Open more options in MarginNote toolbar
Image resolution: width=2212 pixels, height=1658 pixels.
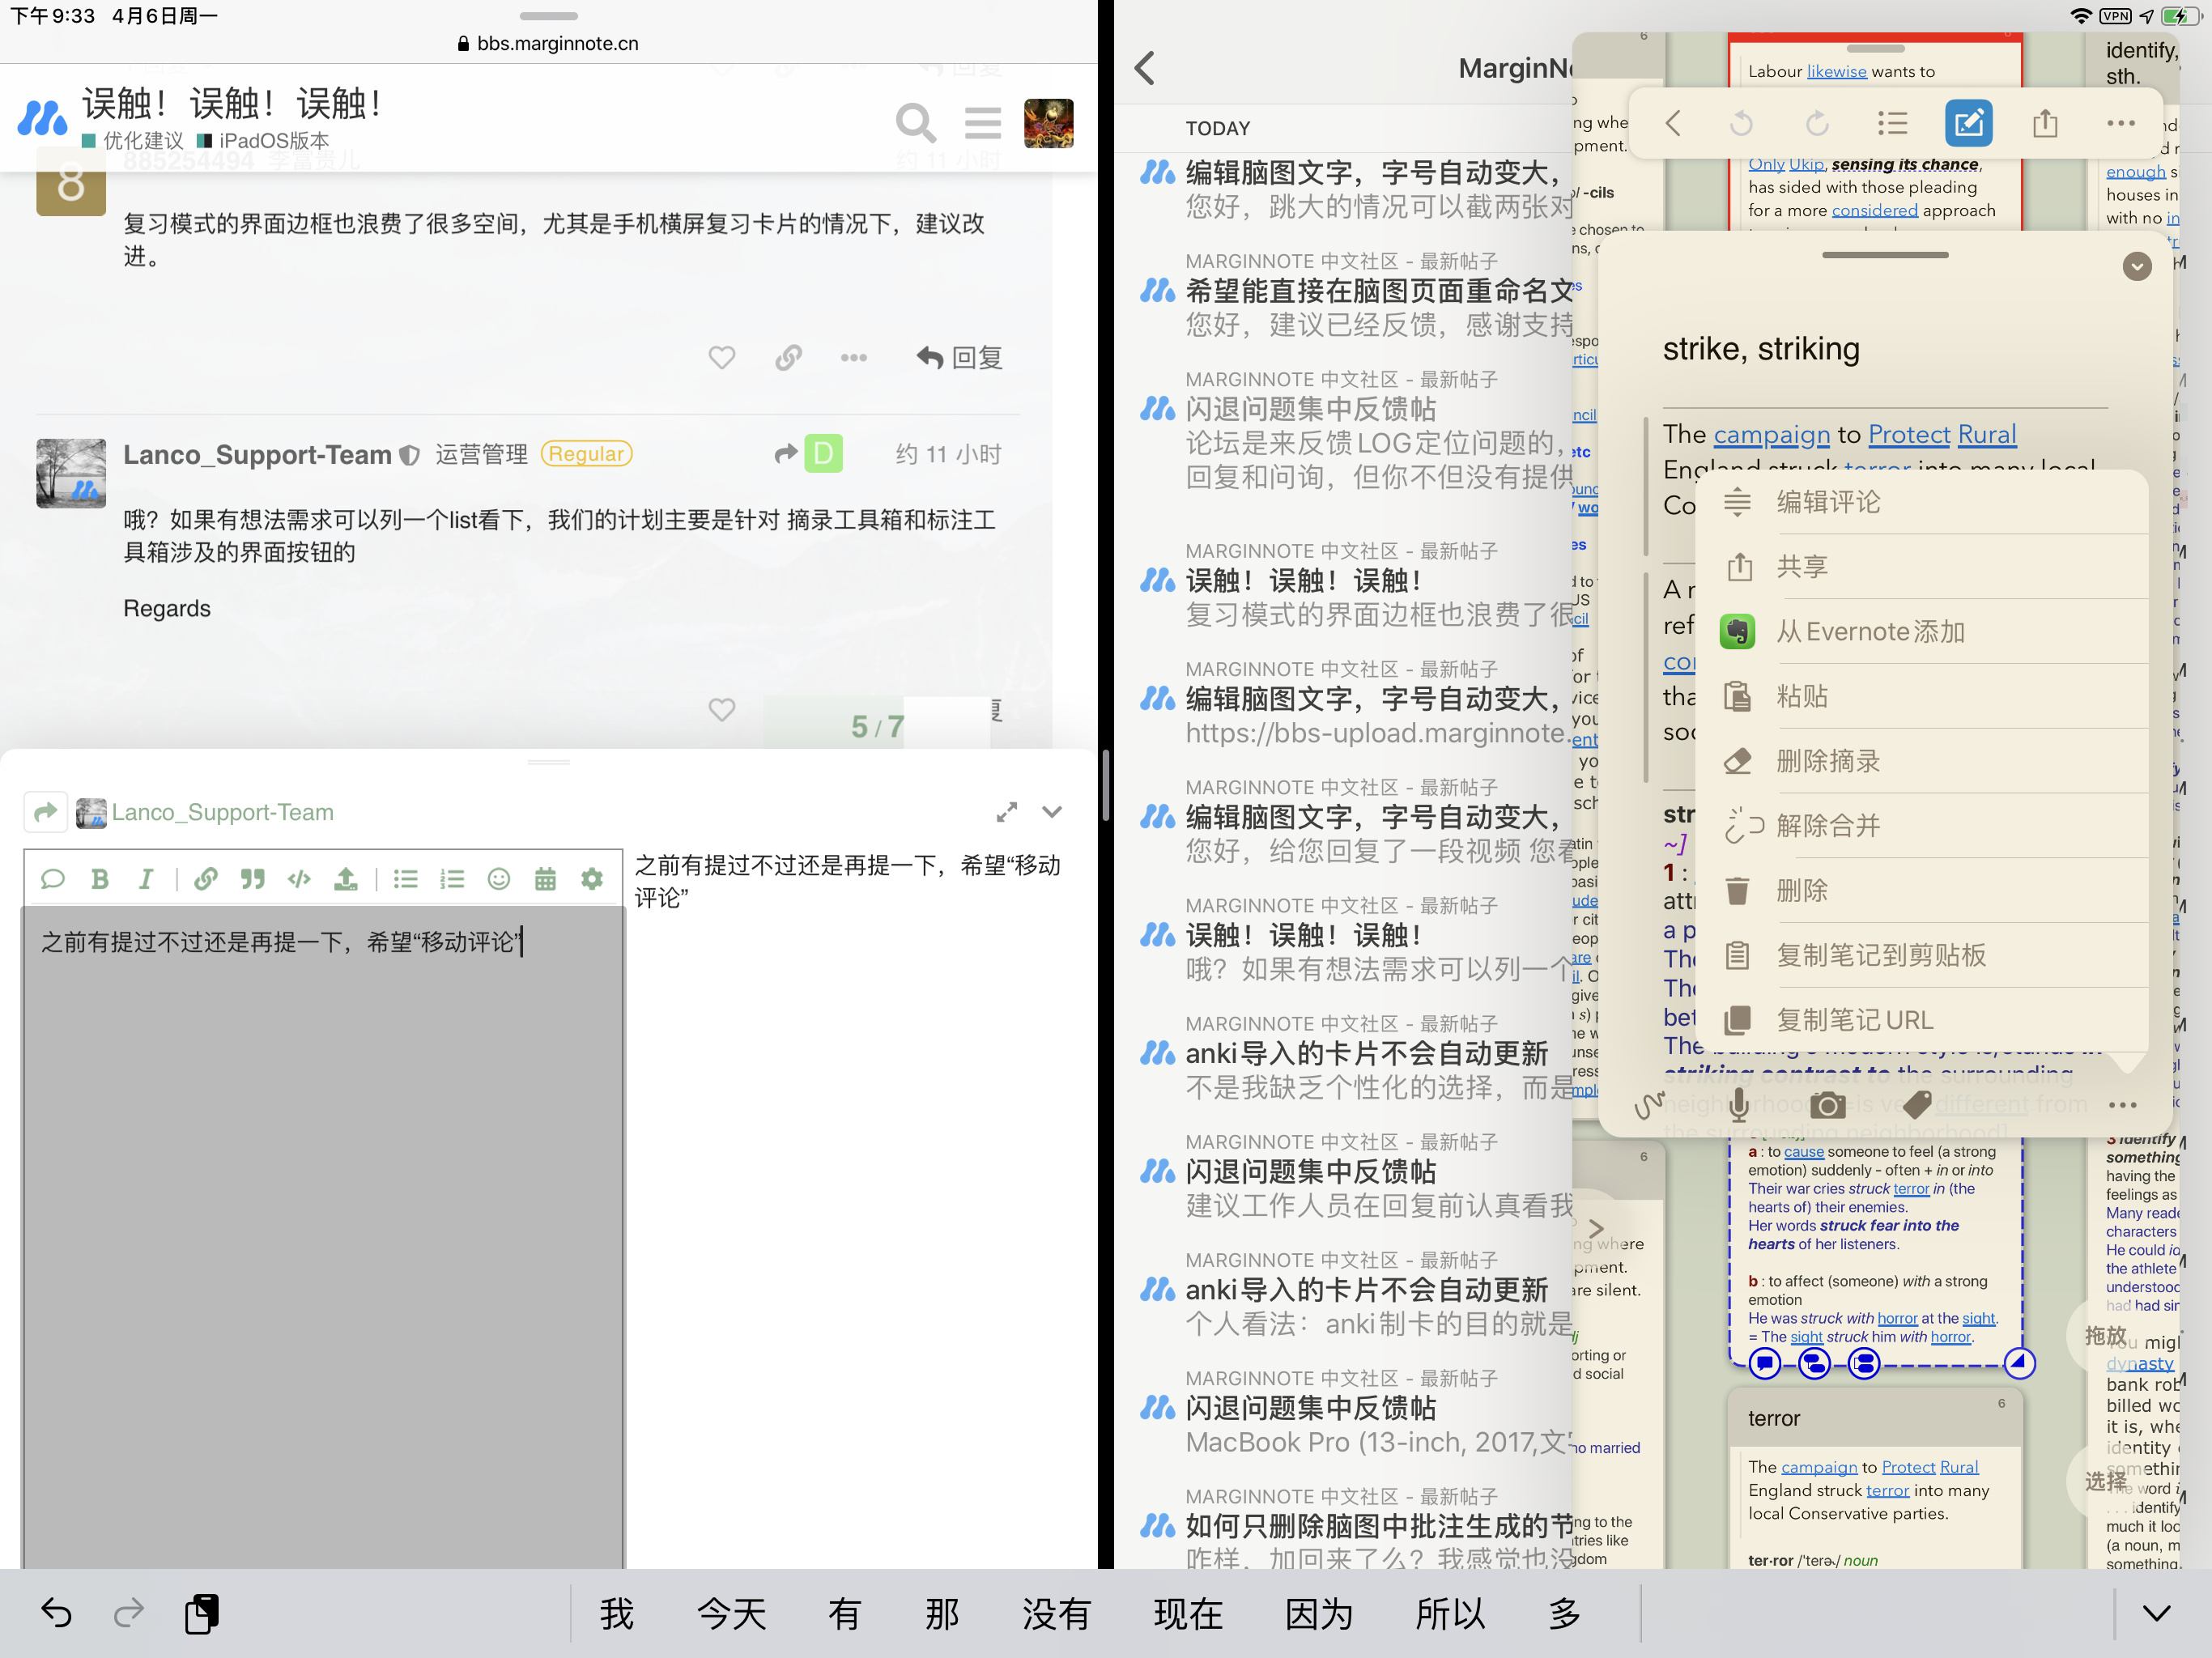[2120, 123]
